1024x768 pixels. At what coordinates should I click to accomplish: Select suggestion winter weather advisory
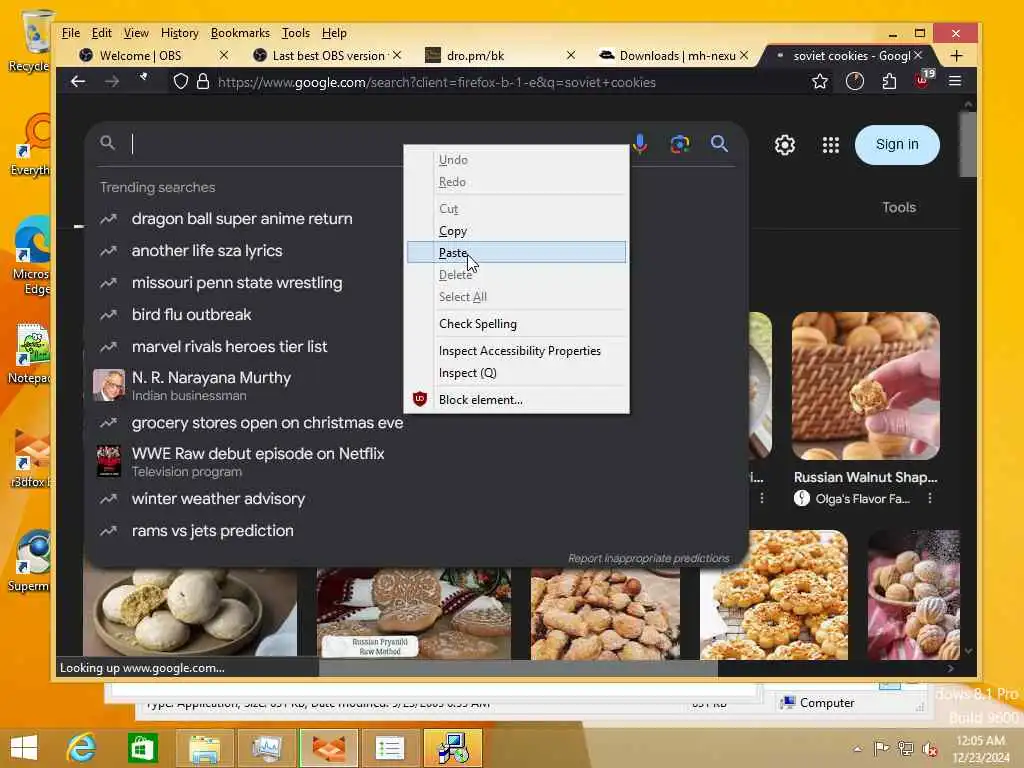218,499
